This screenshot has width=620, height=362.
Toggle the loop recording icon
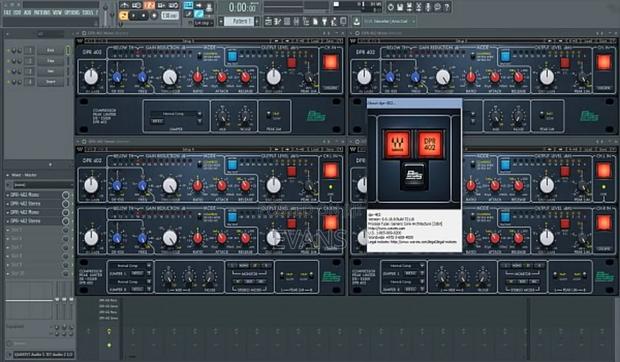point(174,6)
